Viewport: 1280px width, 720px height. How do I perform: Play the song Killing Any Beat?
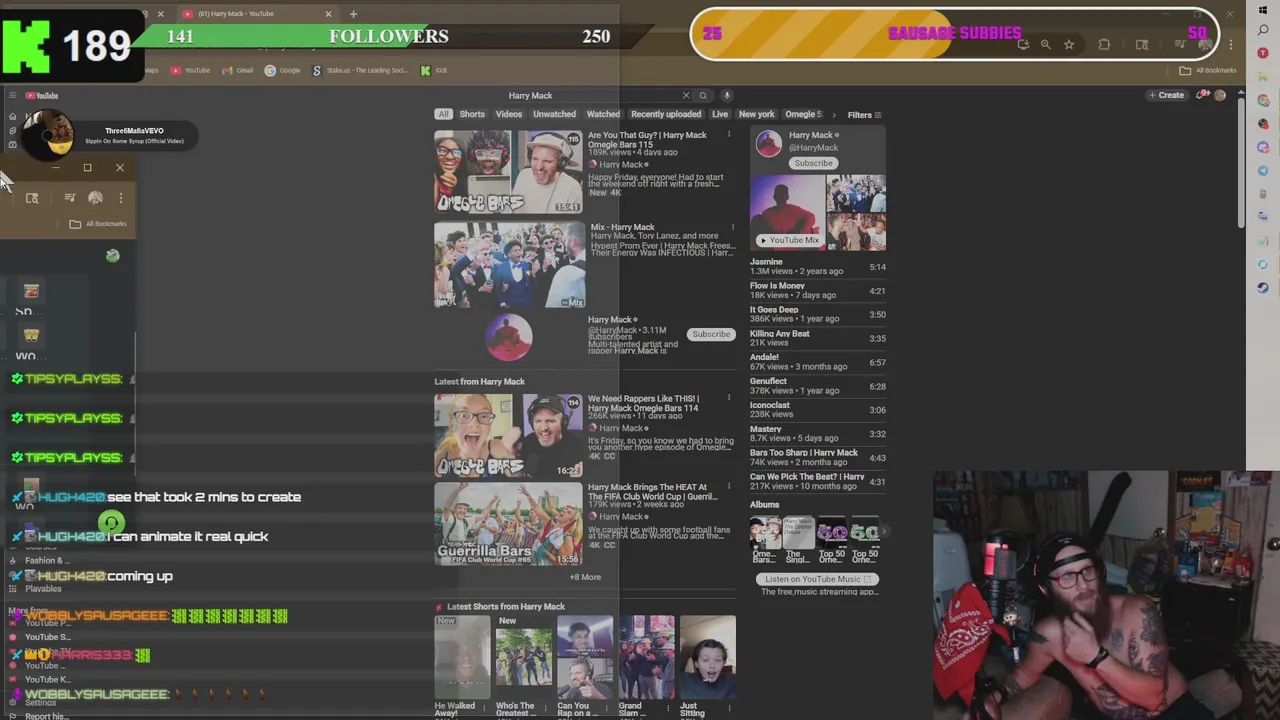pos(817,338)
